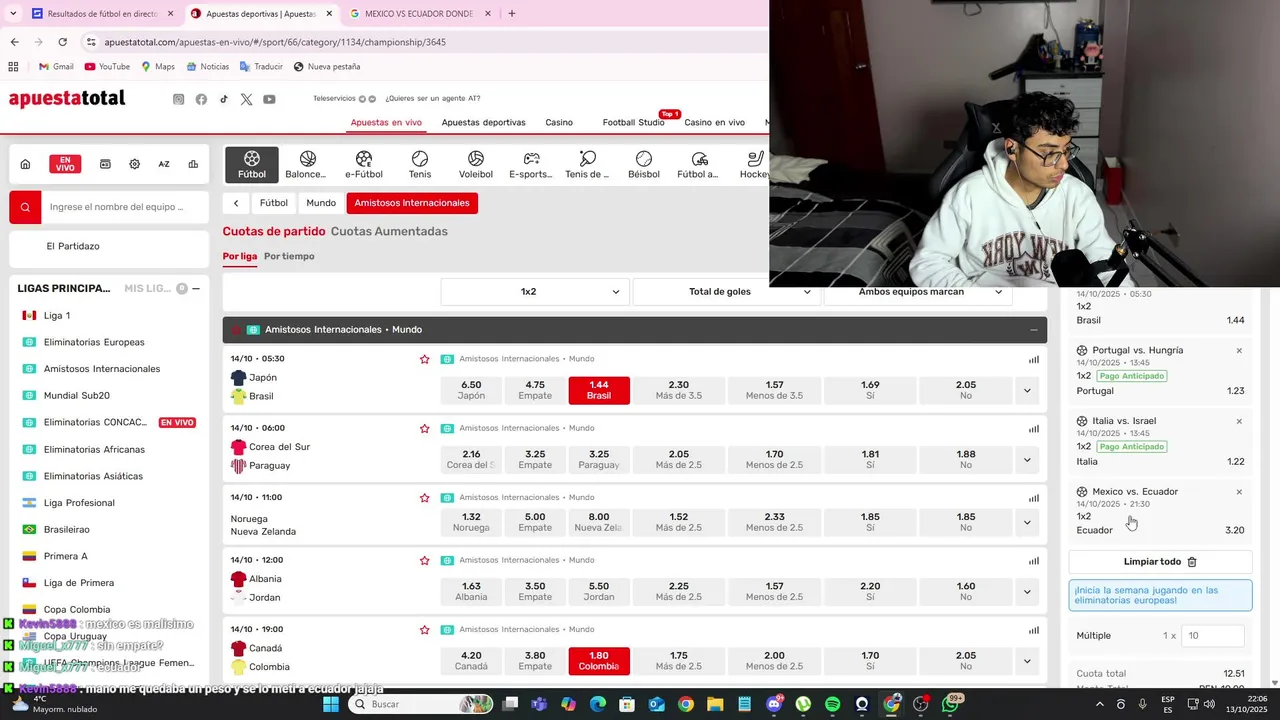This screenshot has height=720, width=1280.
Task: Collapse Amistosos Internacionales Mundo section
Action: (x=1033, y=329)
